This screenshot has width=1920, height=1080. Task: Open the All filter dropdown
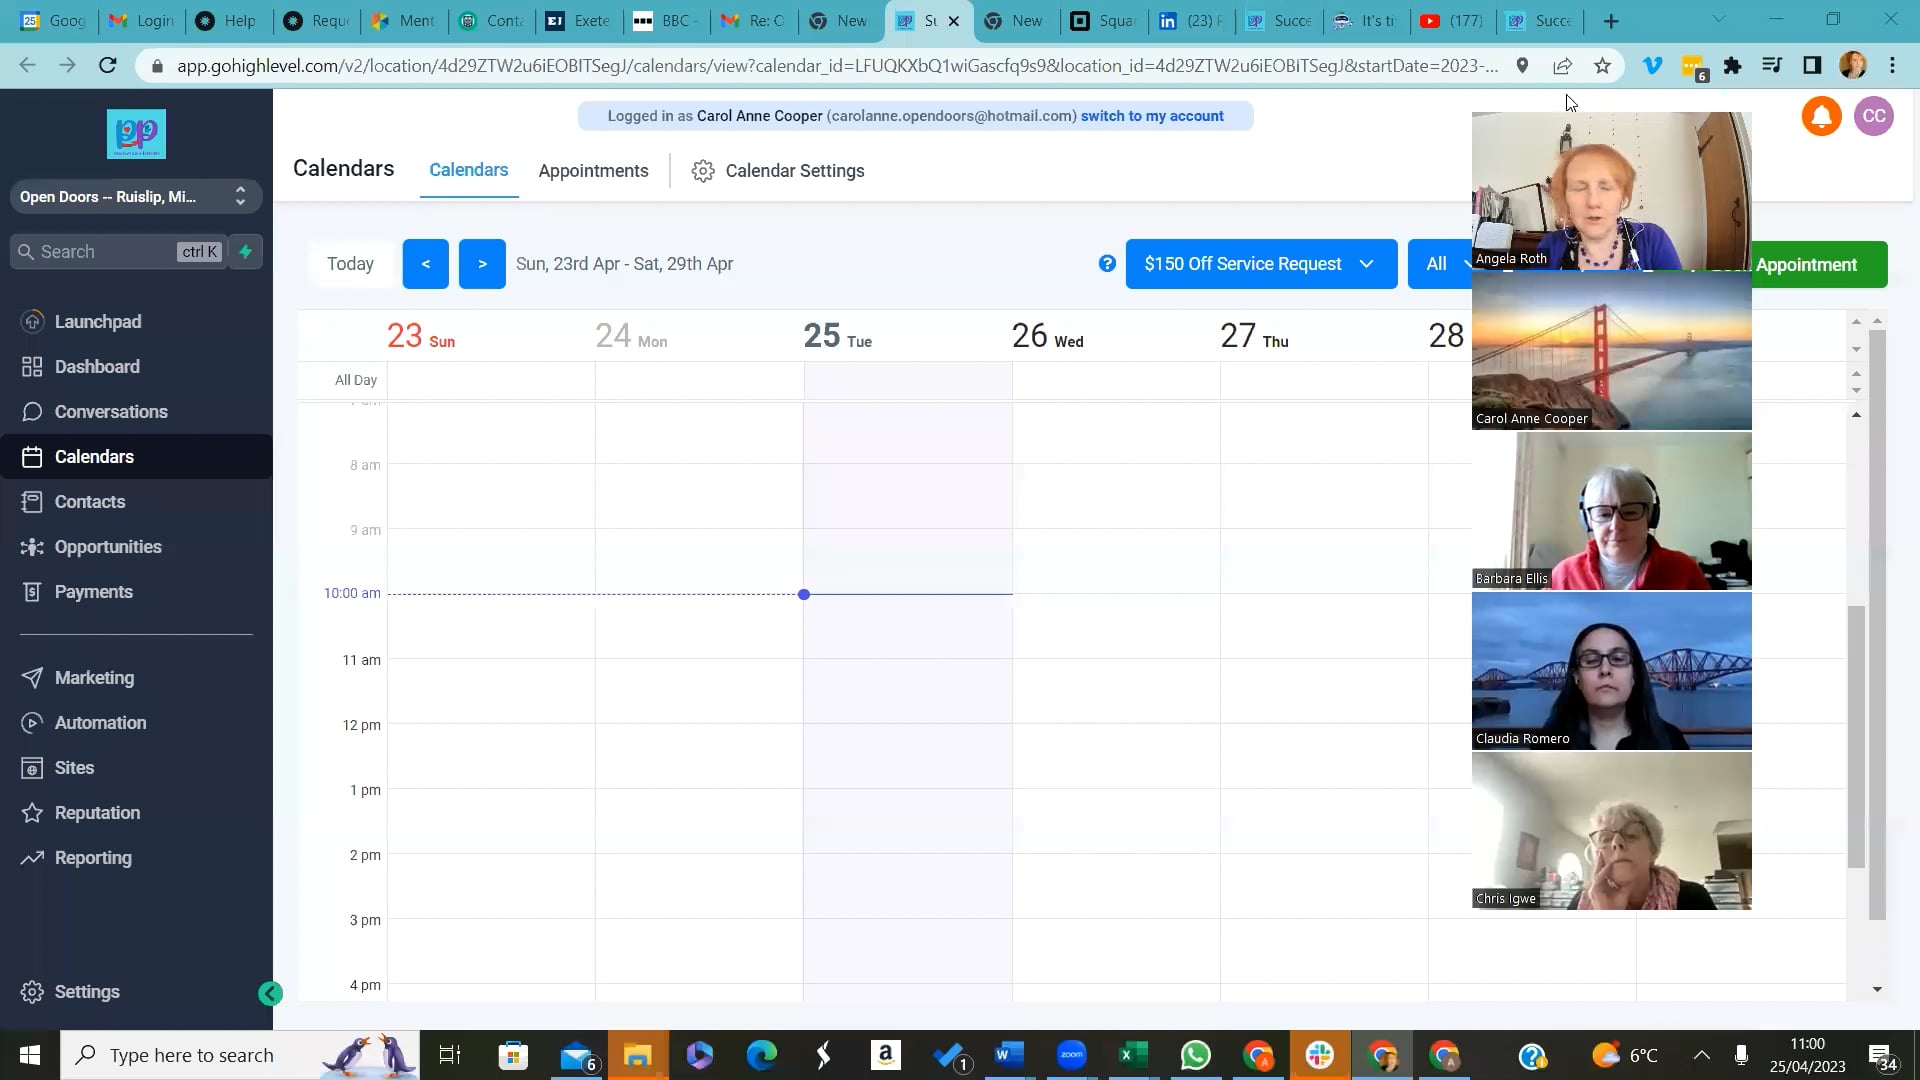coord(1440,264)
